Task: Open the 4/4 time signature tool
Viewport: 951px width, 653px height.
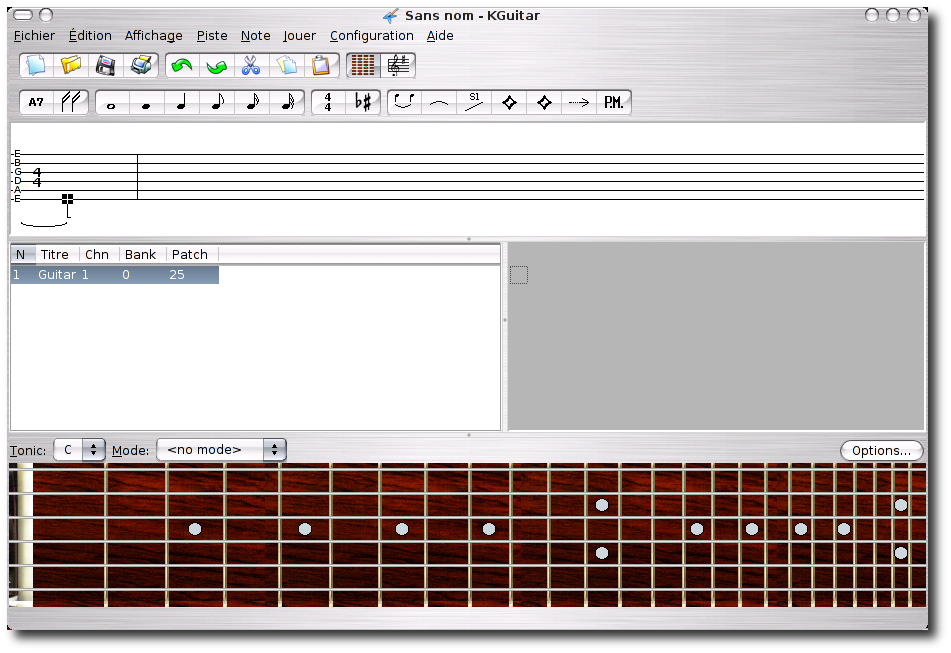Action: [x=328, y=103]
